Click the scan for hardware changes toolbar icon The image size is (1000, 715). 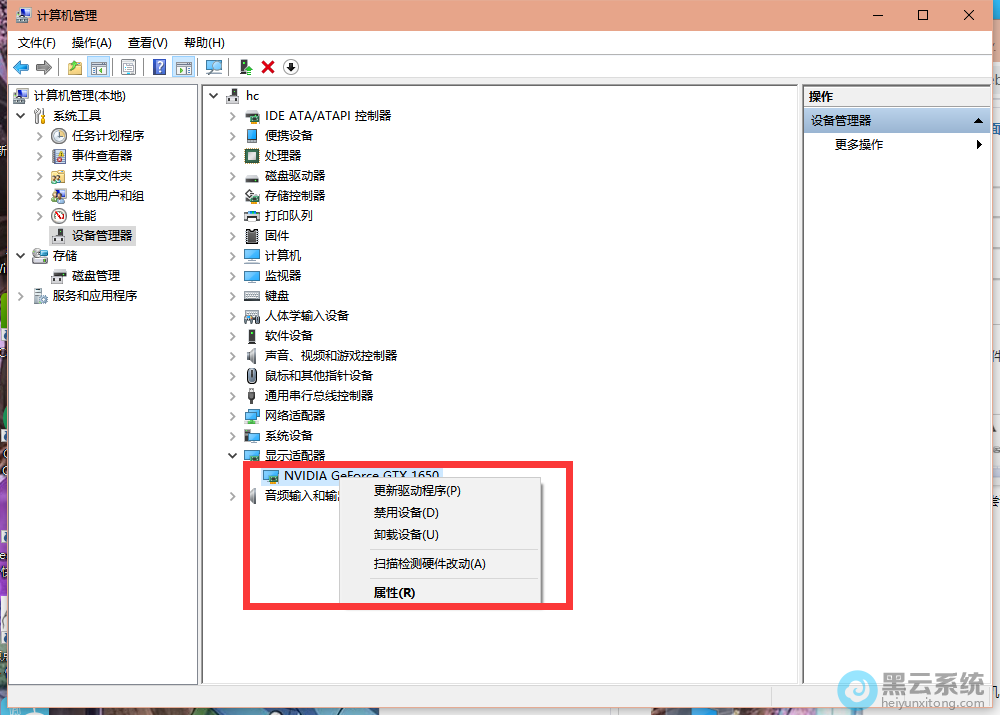[x=214, y=67]
